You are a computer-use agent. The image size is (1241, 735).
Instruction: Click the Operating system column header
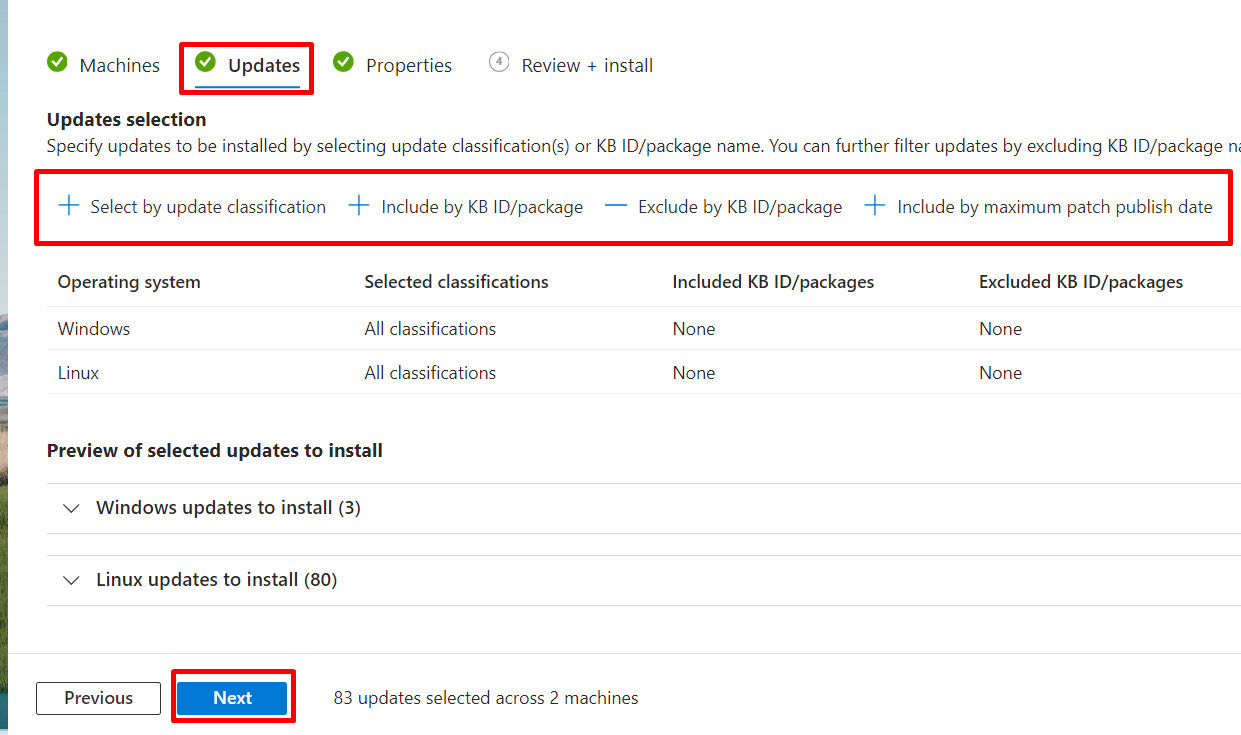point(129,282)
